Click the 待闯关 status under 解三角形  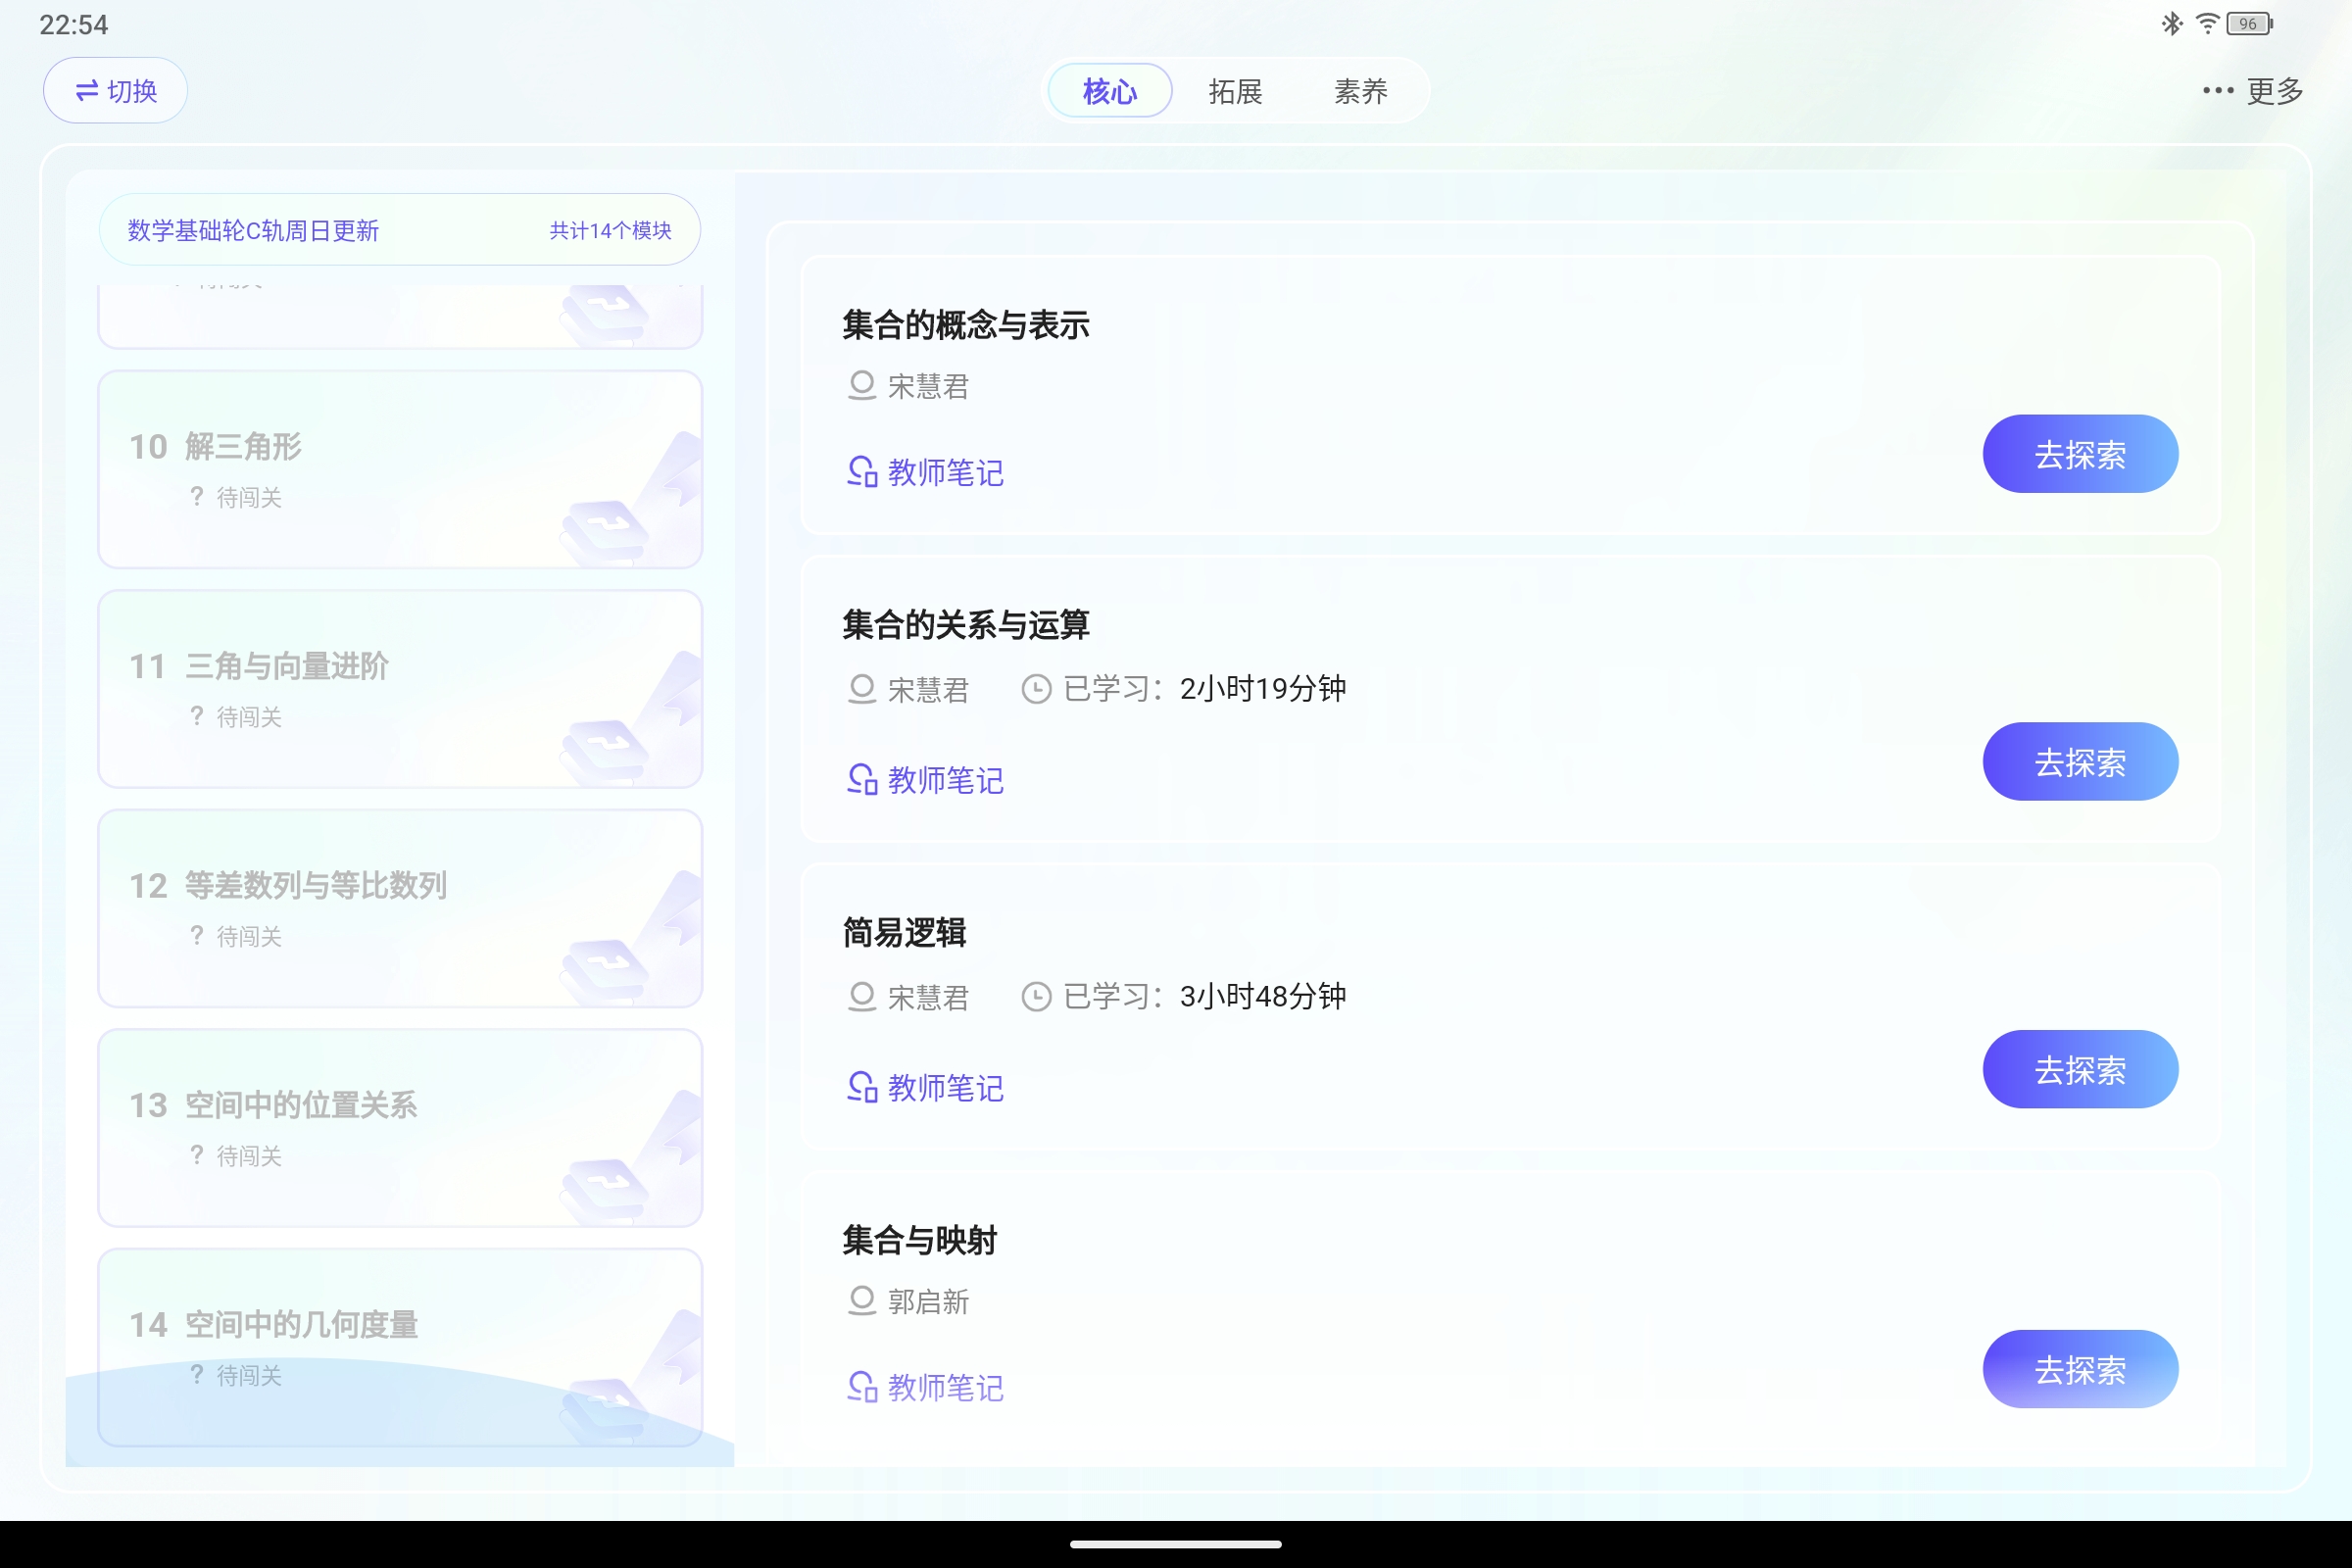[249, 498]
